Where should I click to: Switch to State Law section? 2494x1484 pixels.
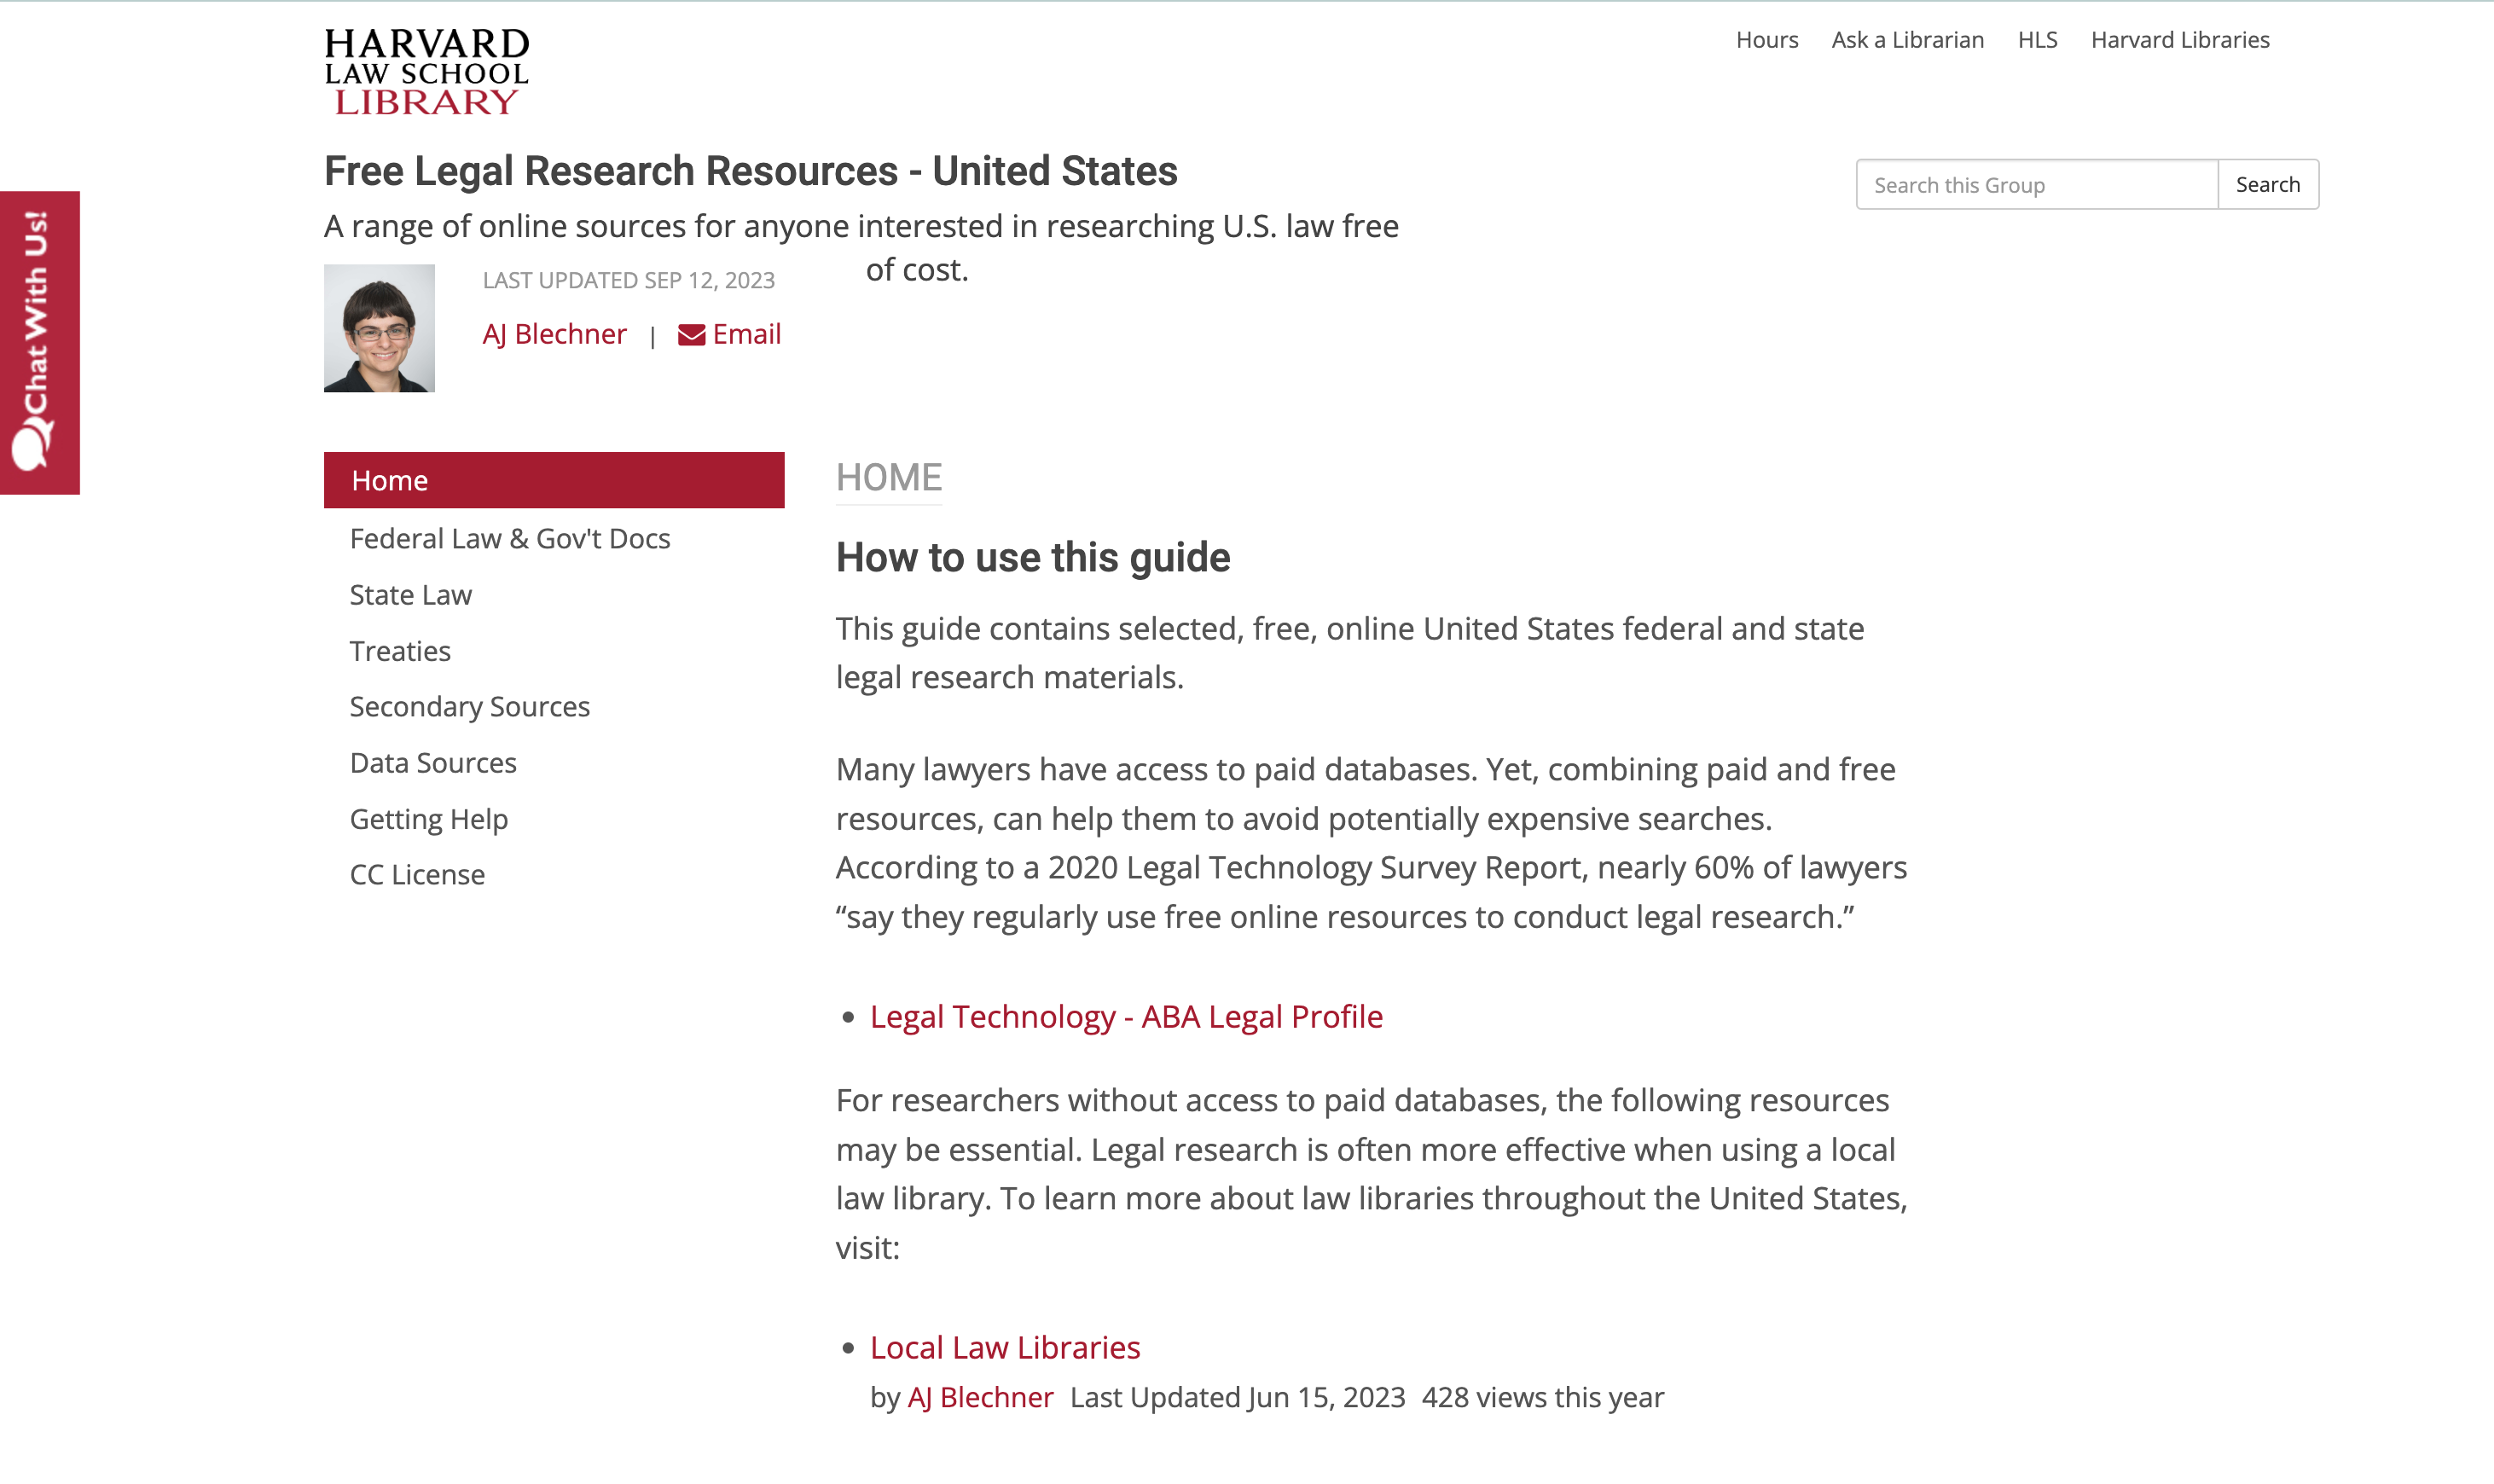[410, 595]
